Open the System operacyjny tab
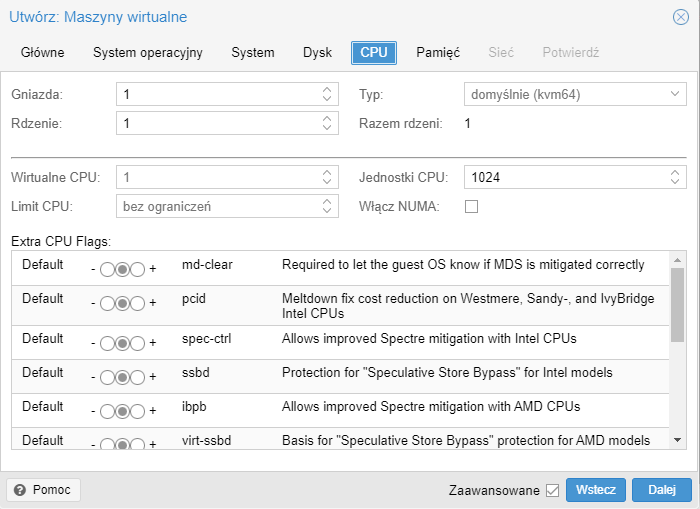 148,52
